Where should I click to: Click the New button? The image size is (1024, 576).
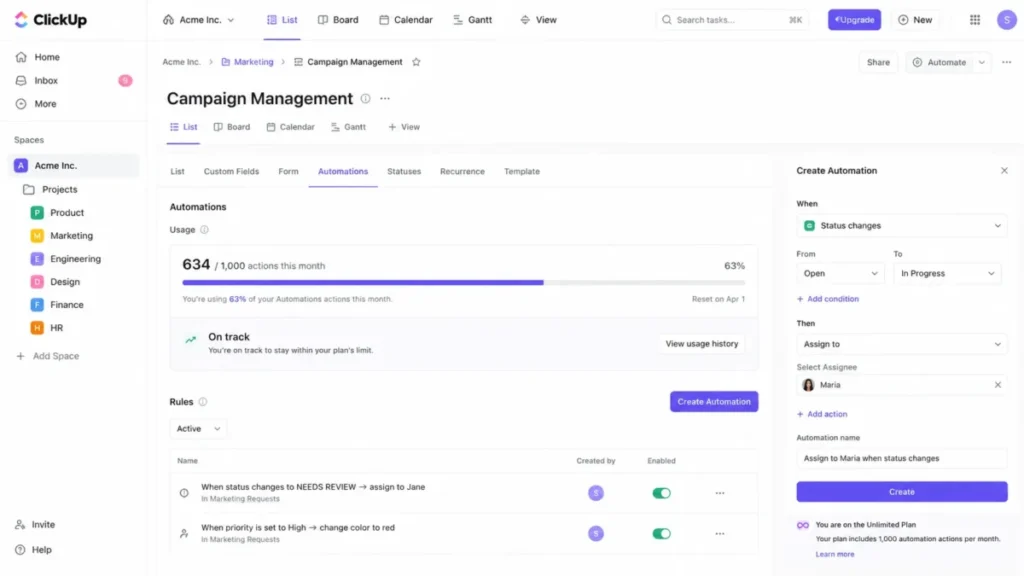pos(915,20)
